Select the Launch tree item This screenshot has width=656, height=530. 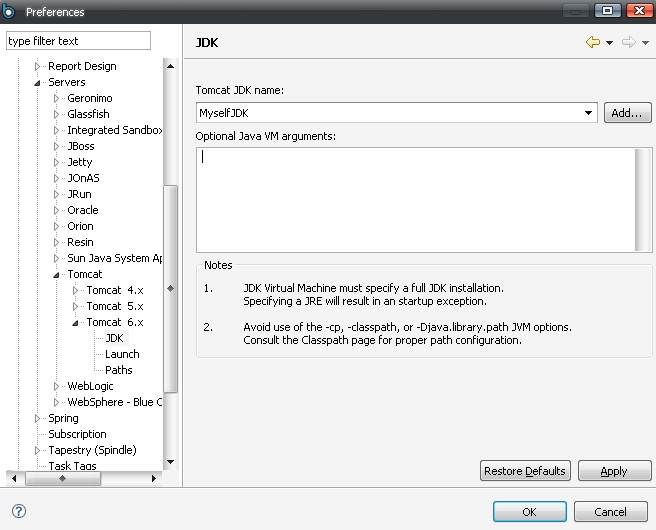[x=122, y=354]
